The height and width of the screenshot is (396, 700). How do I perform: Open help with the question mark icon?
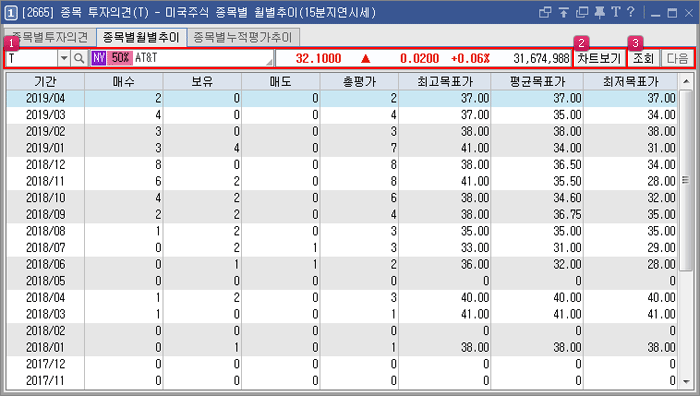pyautogui.click(x=630, y=12)
